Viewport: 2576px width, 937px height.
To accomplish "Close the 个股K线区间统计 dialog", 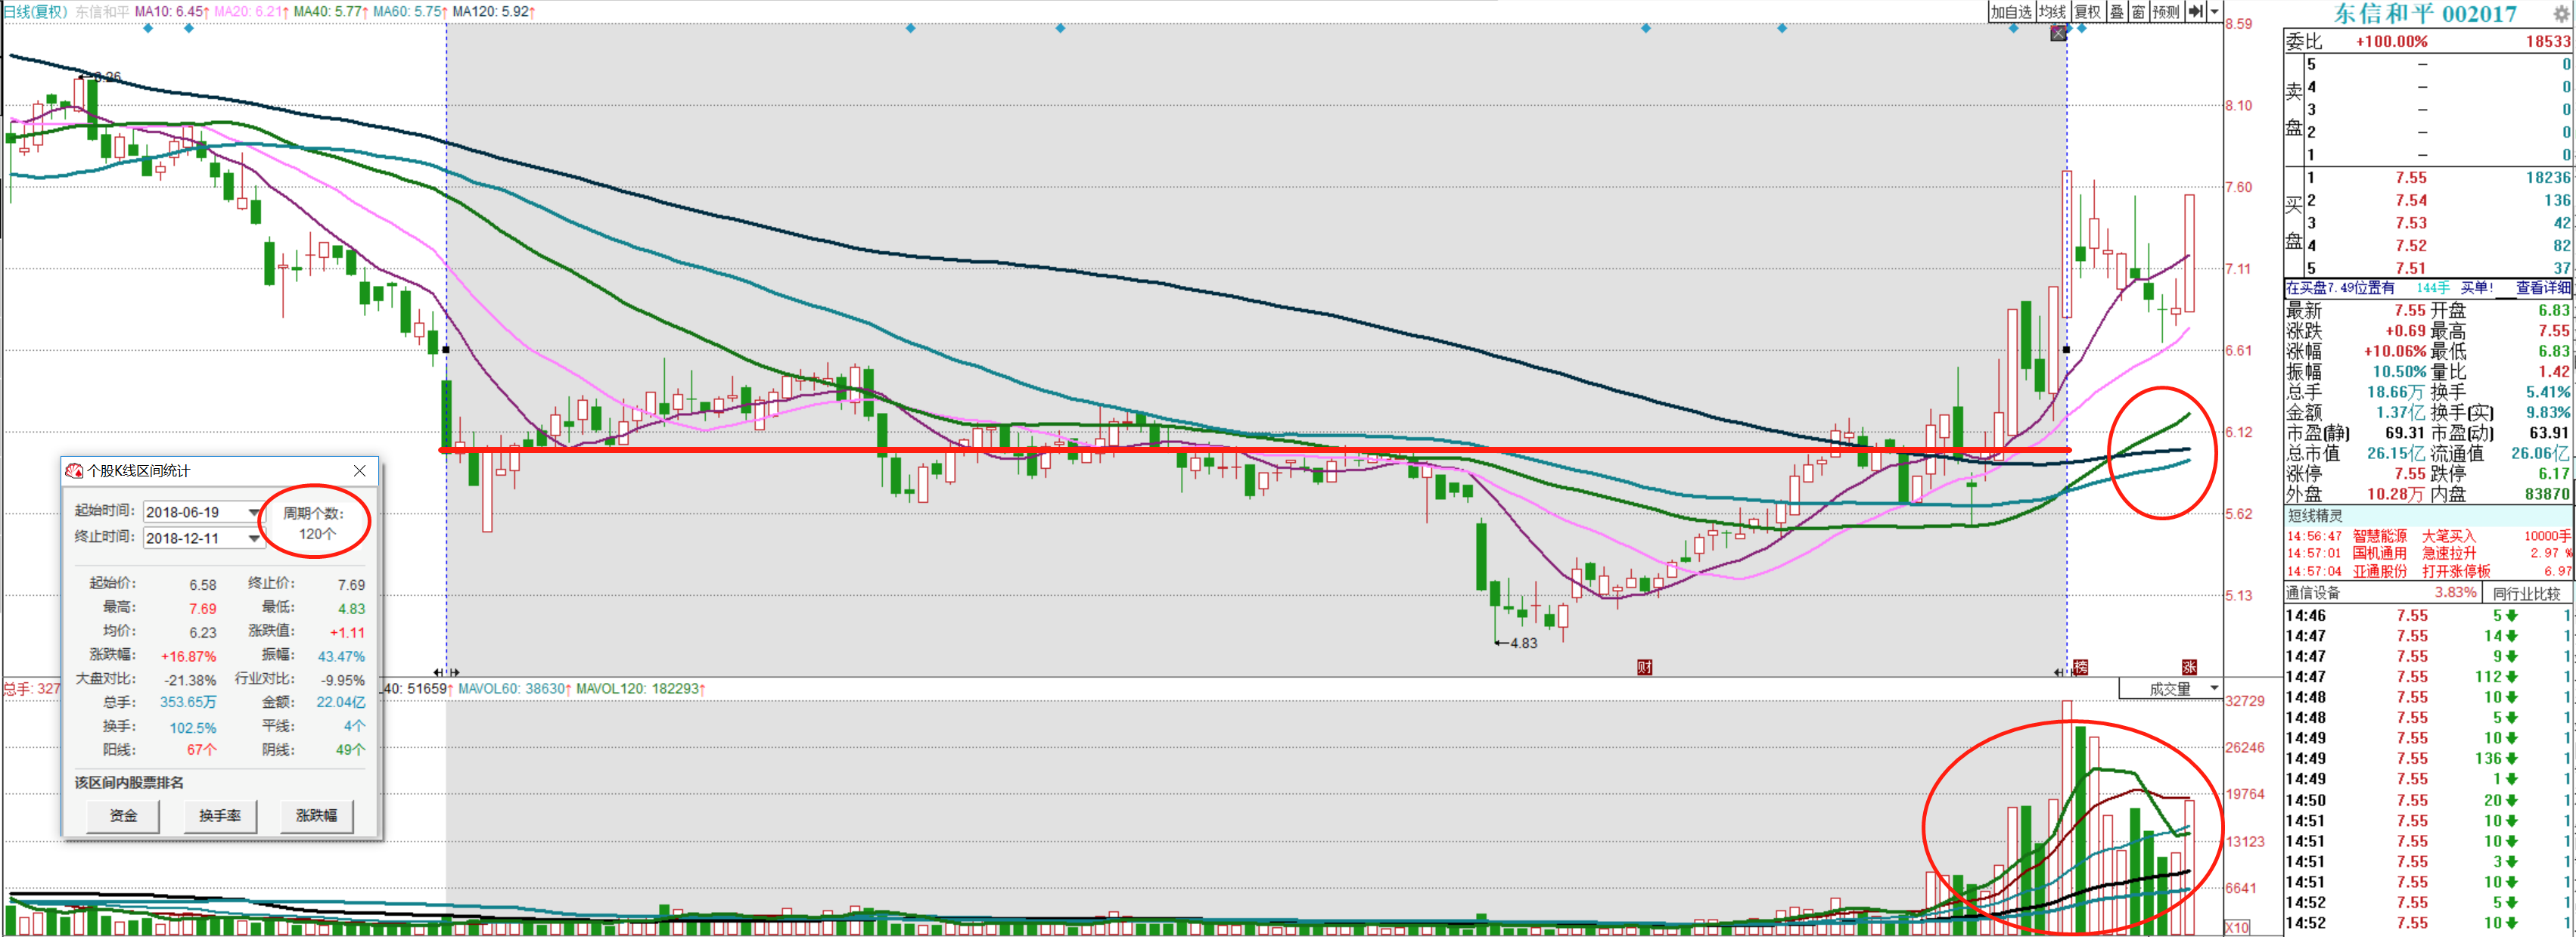I will click(360, 471).
